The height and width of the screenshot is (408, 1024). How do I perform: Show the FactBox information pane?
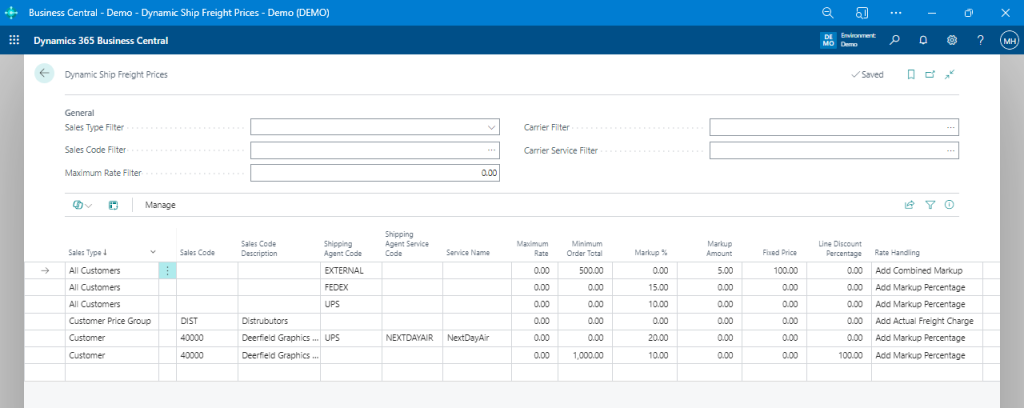[950, 205]
